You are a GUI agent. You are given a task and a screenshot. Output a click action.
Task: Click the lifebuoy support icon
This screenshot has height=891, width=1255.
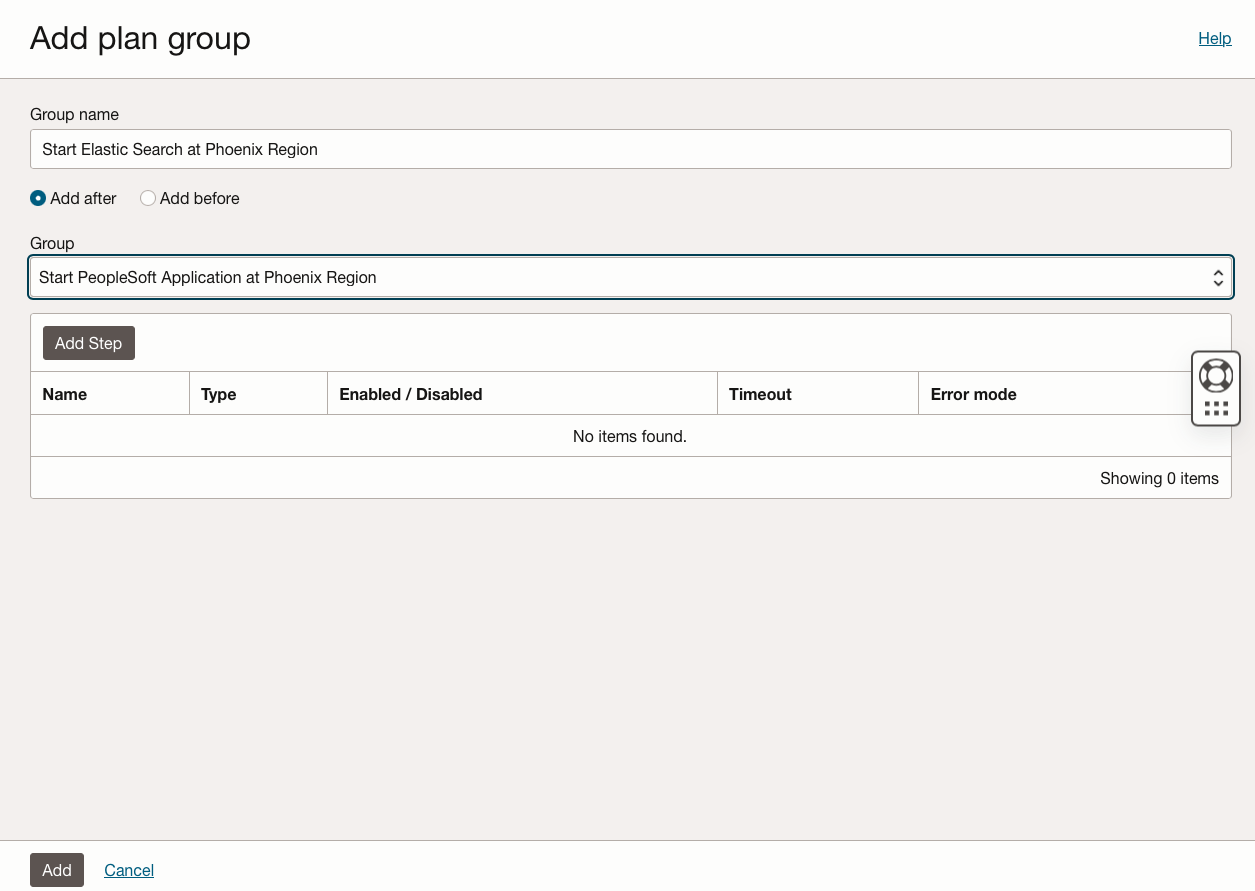(1216, 375)
